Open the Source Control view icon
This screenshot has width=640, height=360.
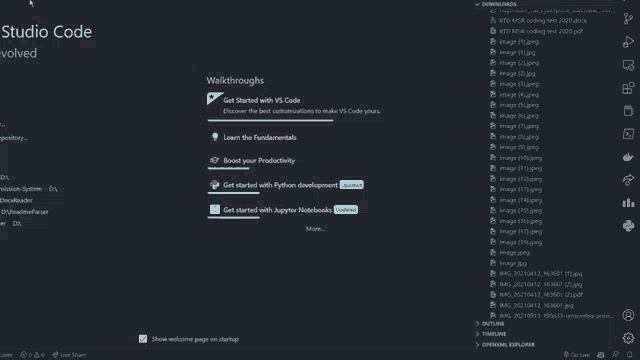pyautogui.click(x=628, y=19)
